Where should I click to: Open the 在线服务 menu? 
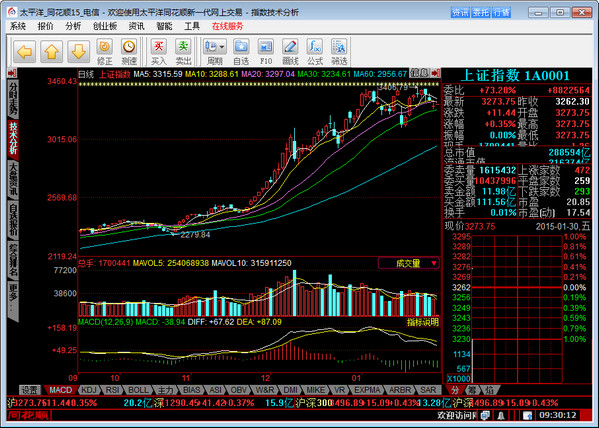click(228, 26)
